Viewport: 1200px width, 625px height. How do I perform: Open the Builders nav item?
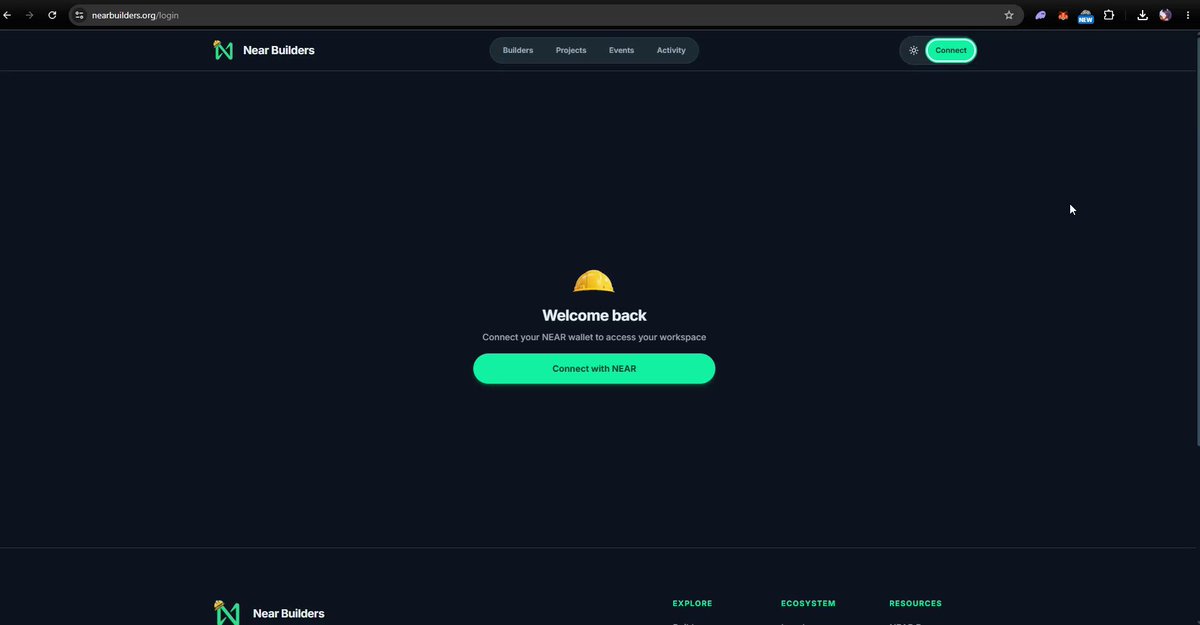[x=518, y=50]
